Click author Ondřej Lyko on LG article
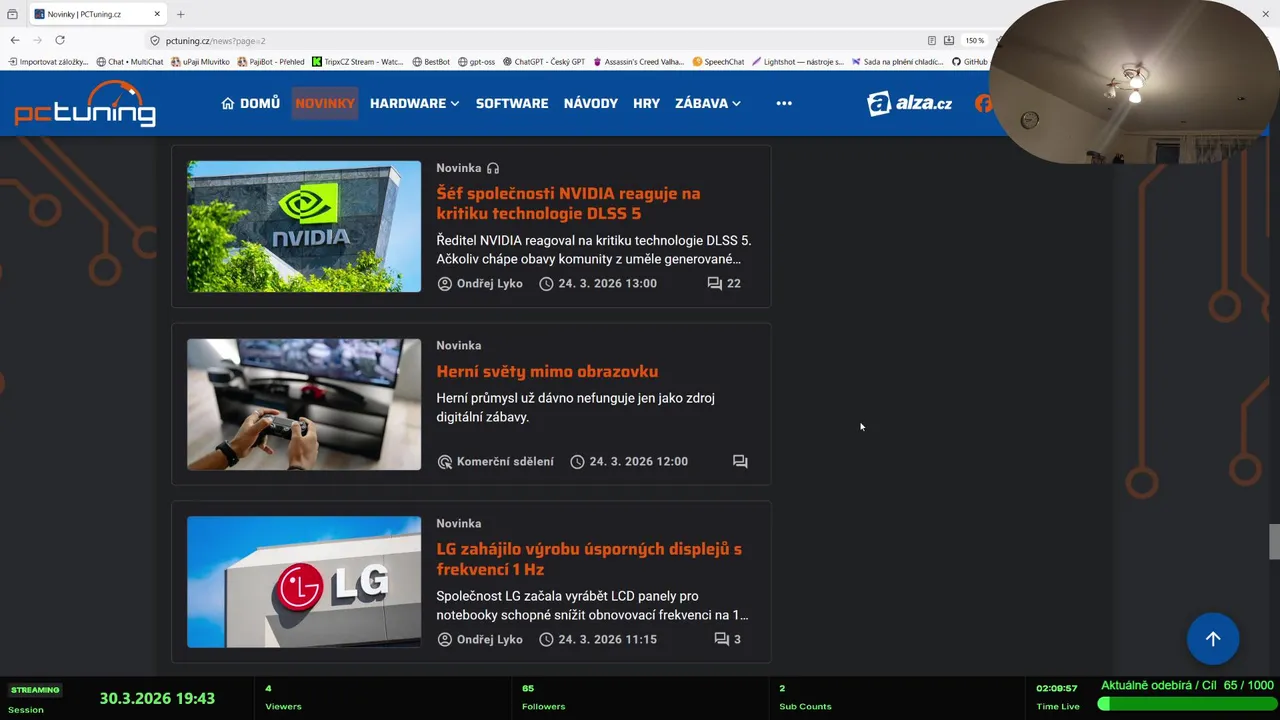Image resolution: width=1280 pixels, height=720 pixels. (480, 639)
